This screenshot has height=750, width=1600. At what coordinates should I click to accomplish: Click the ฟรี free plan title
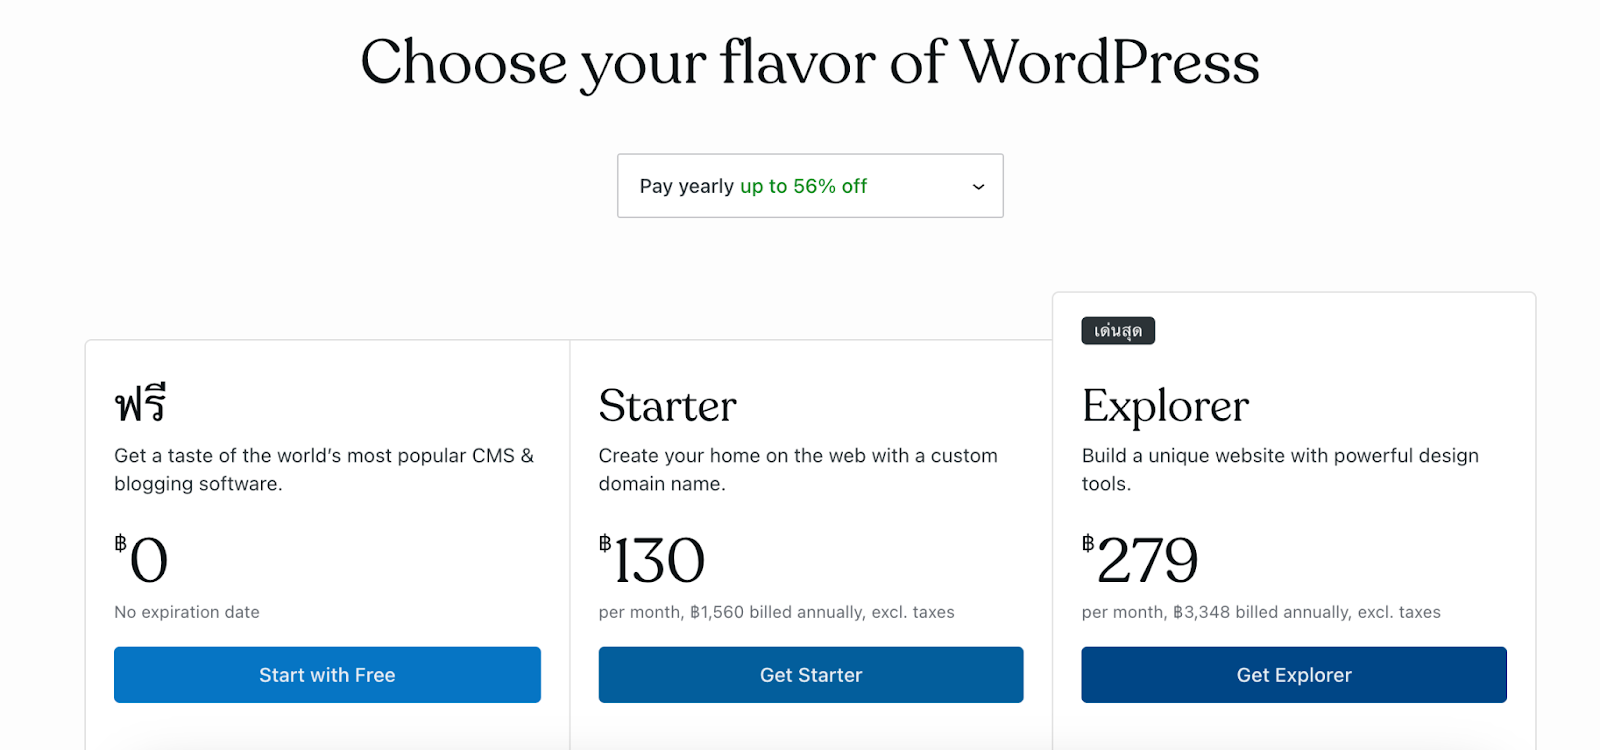tap(140, 404)
